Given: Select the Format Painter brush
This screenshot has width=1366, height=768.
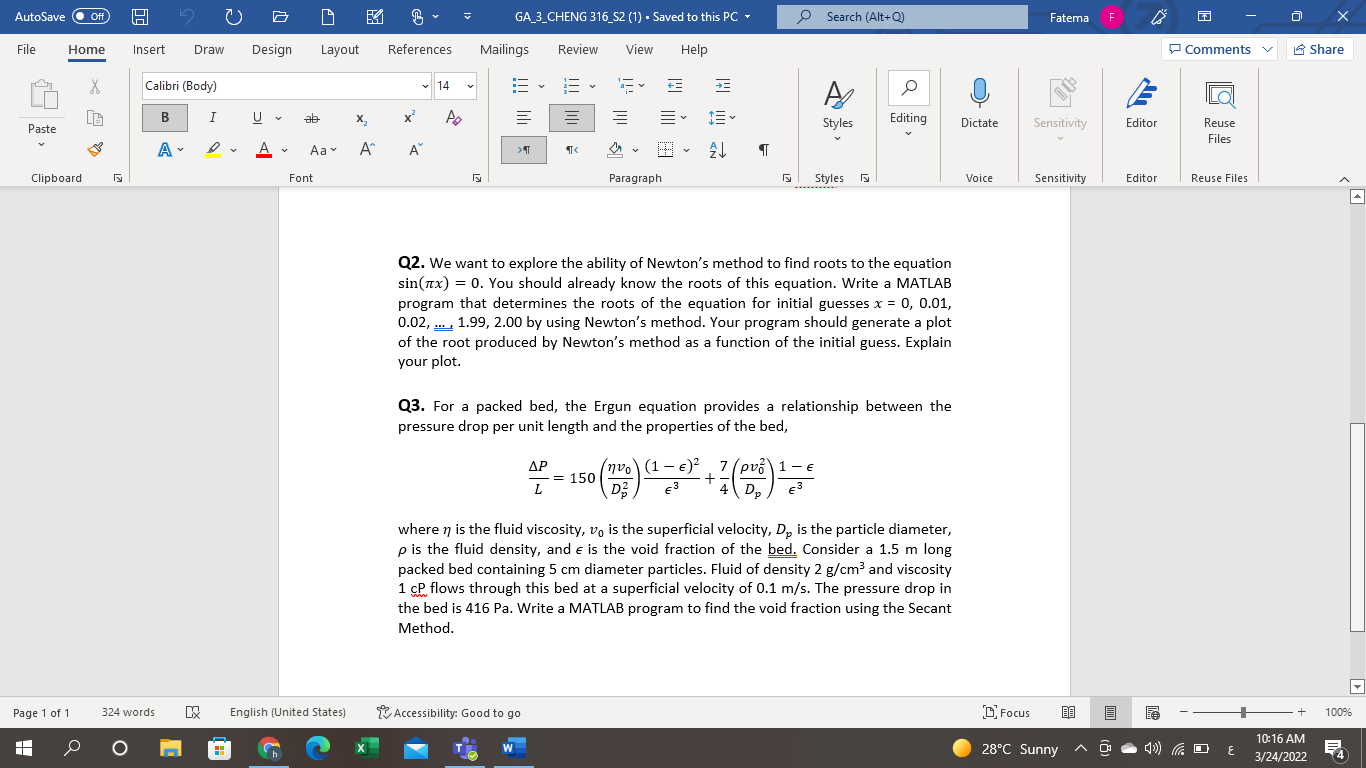Looking at the screenshot, I should 95,150.
